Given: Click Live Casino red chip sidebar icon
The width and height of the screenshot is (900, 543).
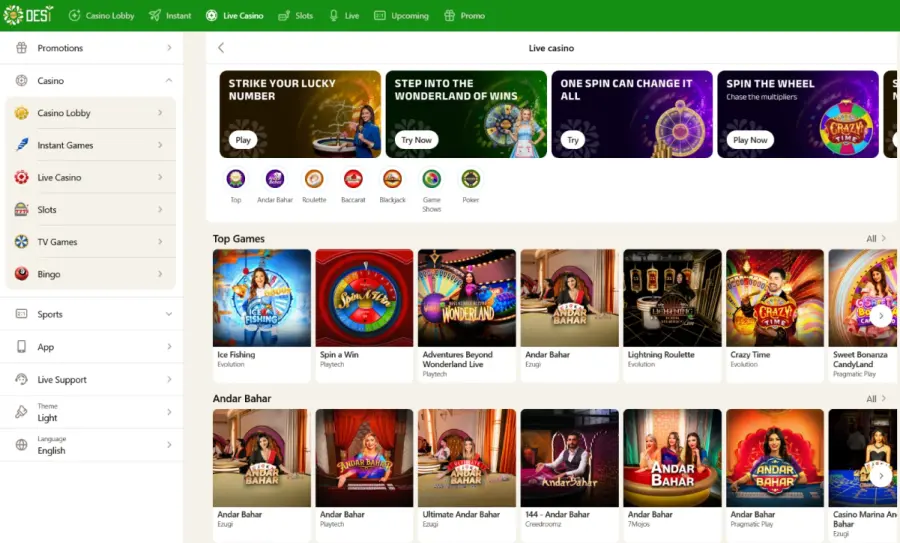Looking at the screenshot, I should [x=21, y=177].
